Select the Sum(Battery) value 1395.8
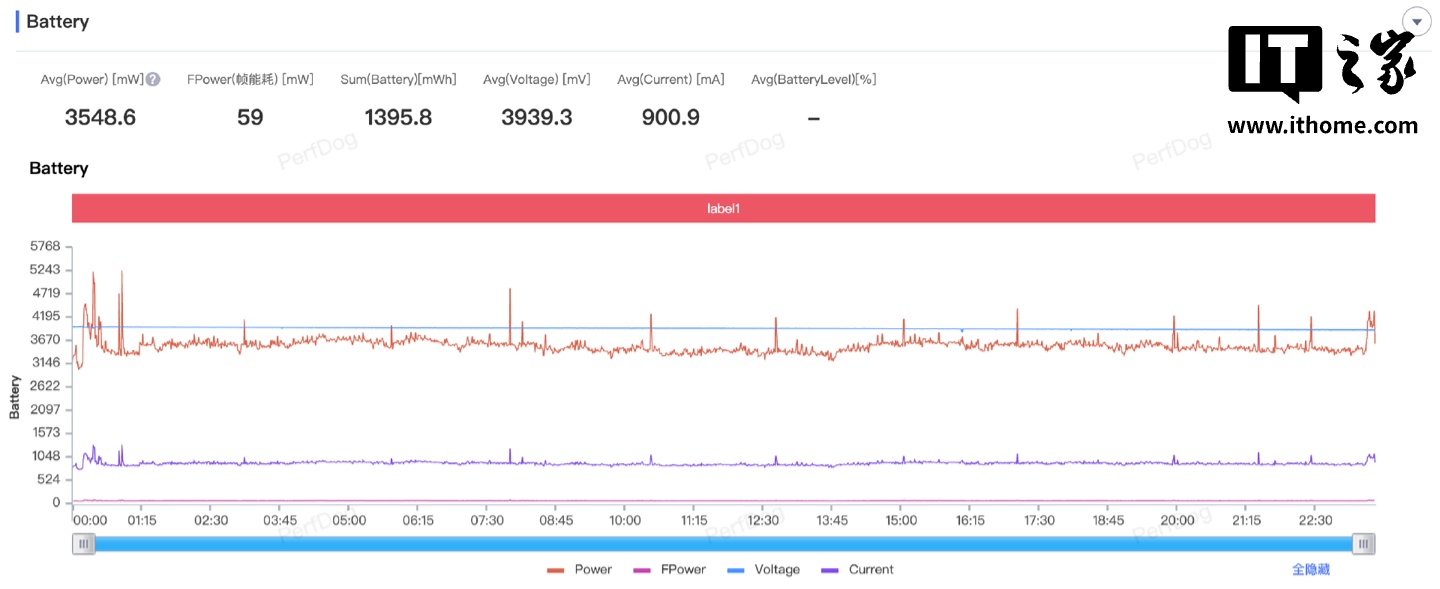This screenshot has height=589, width=1440. (x=398, y=117)
